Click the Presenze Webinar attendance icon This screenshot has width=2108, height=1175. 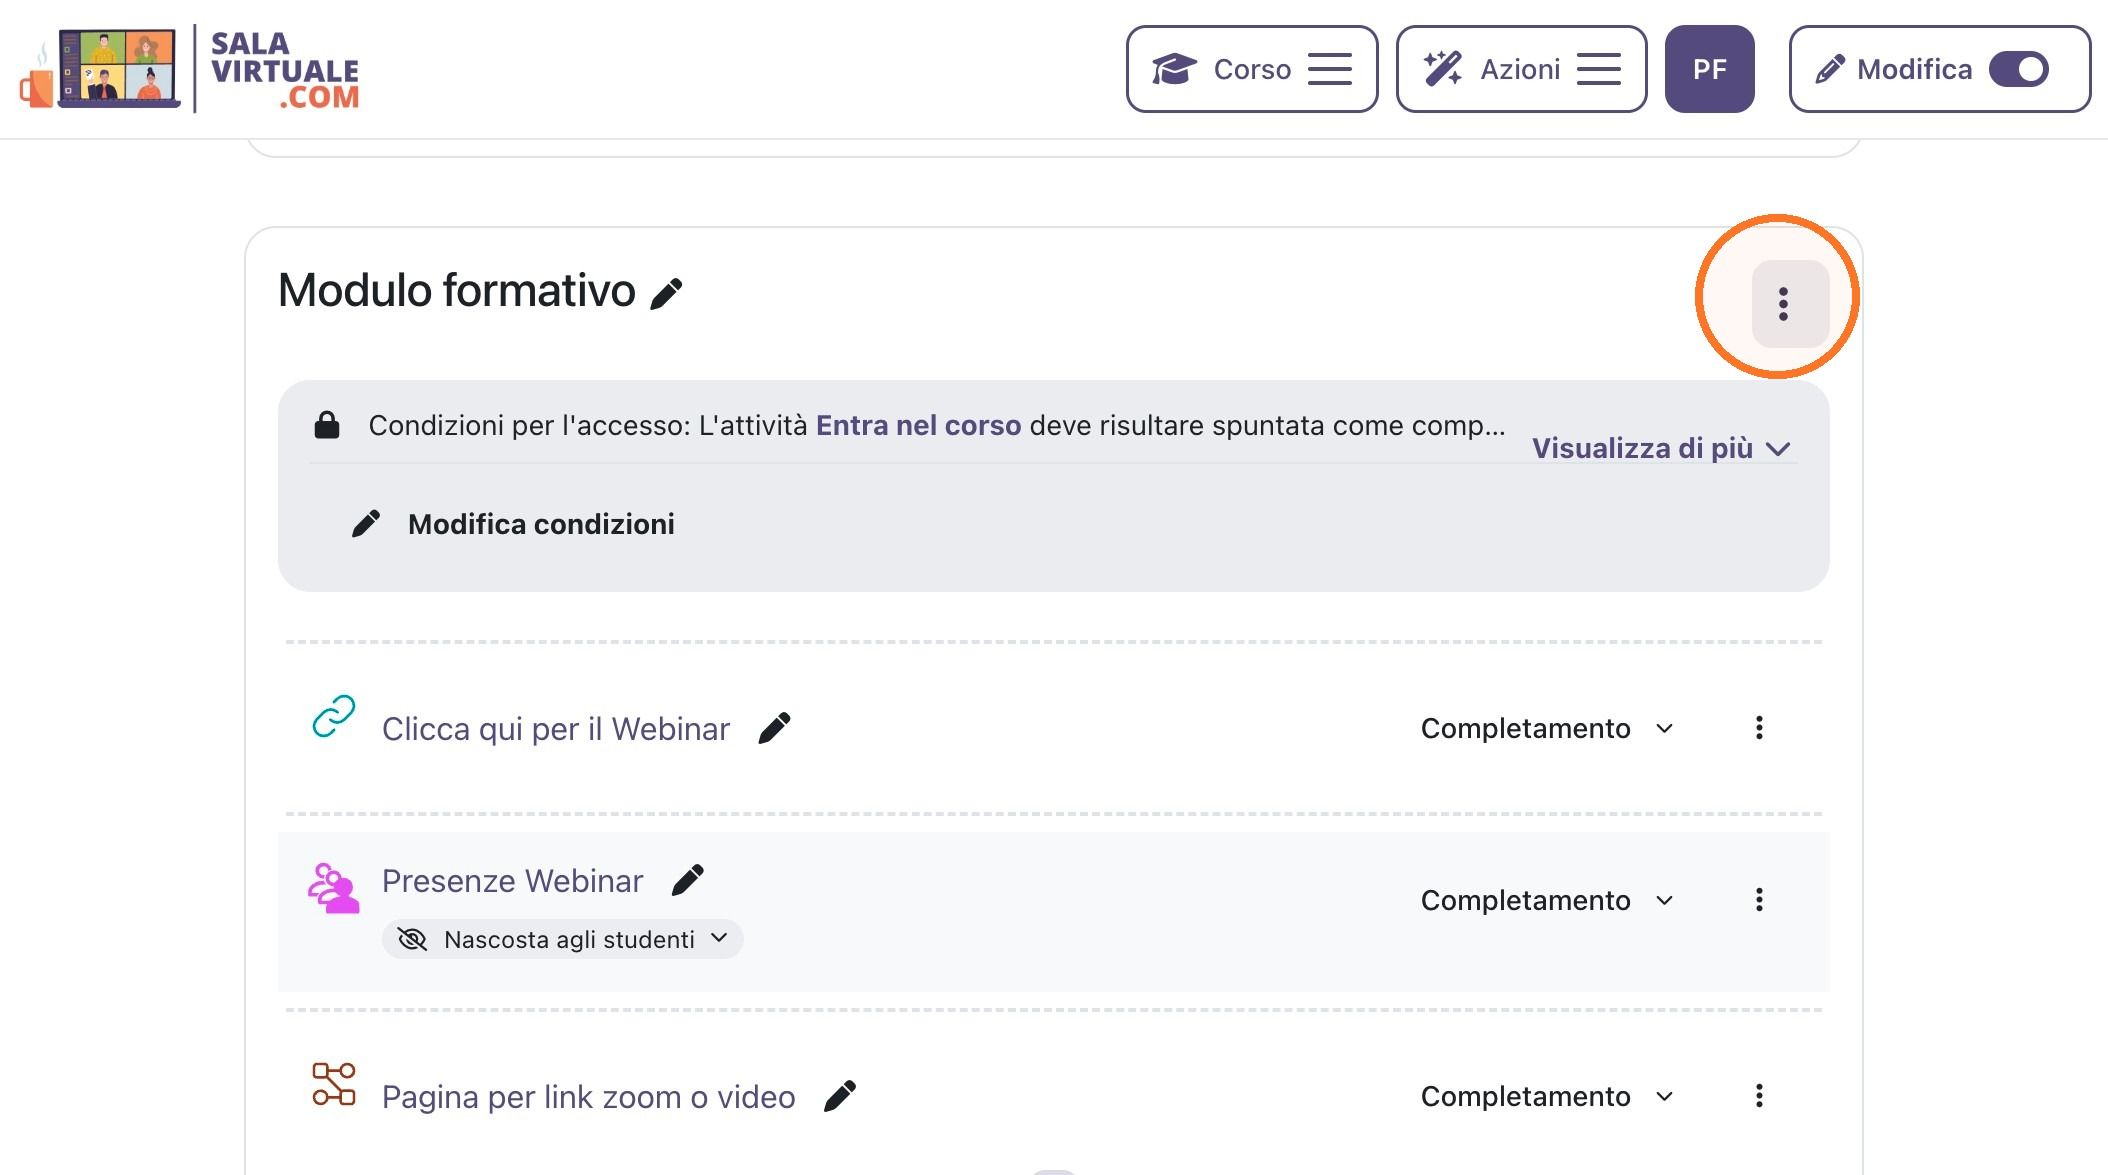pyautogui.click(x=334, y=888)
